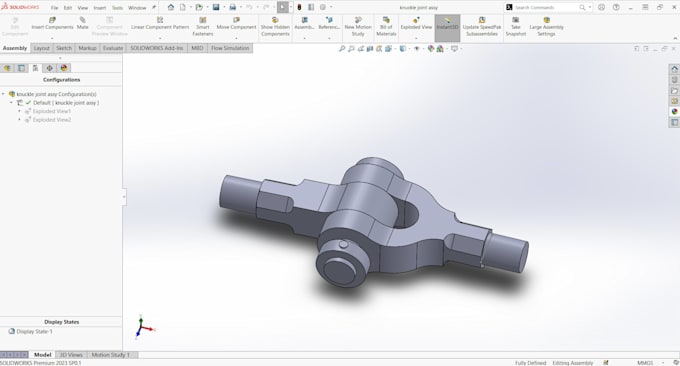This screenshot has height=366, width=680.
Task: Open the Save dropdown arrow
Action: (224, 7)
